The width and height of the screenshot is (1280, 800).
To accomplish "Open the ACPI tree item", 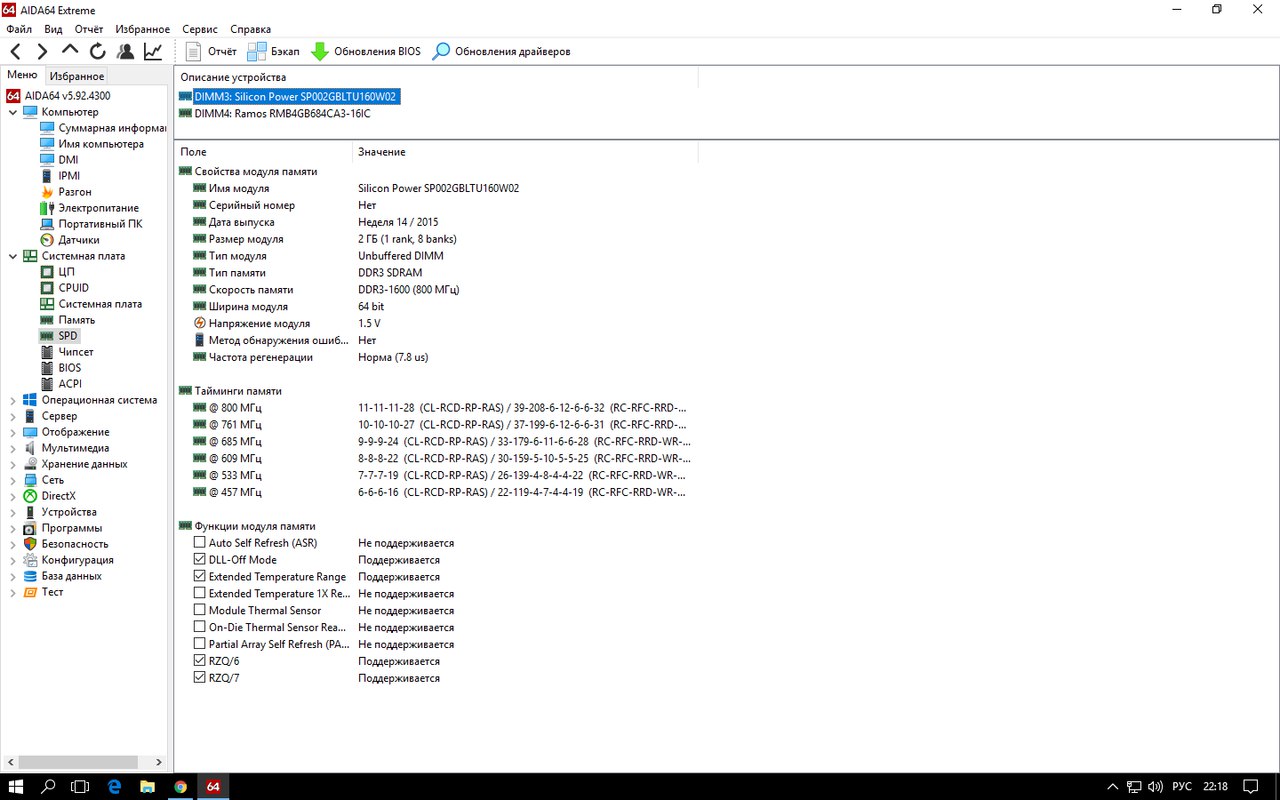I will (x=61, y=384).
